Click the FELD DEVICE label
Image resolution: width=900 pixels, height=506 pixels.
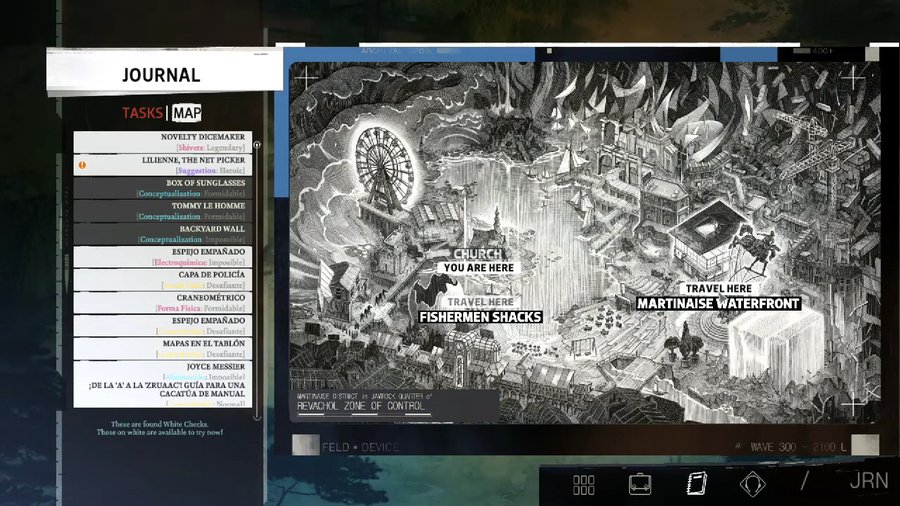click(x=360, y=447)
